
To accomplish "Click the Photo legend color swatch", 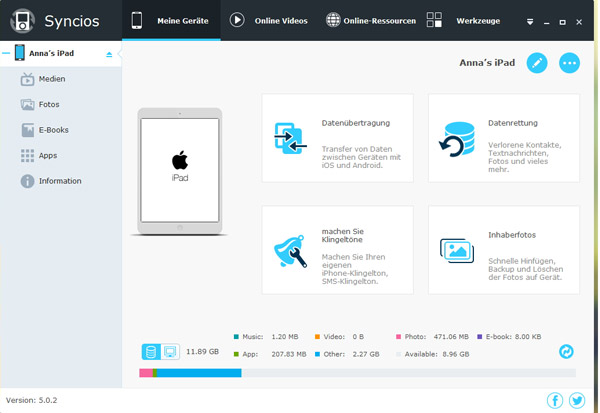I will tap(398, 337).
